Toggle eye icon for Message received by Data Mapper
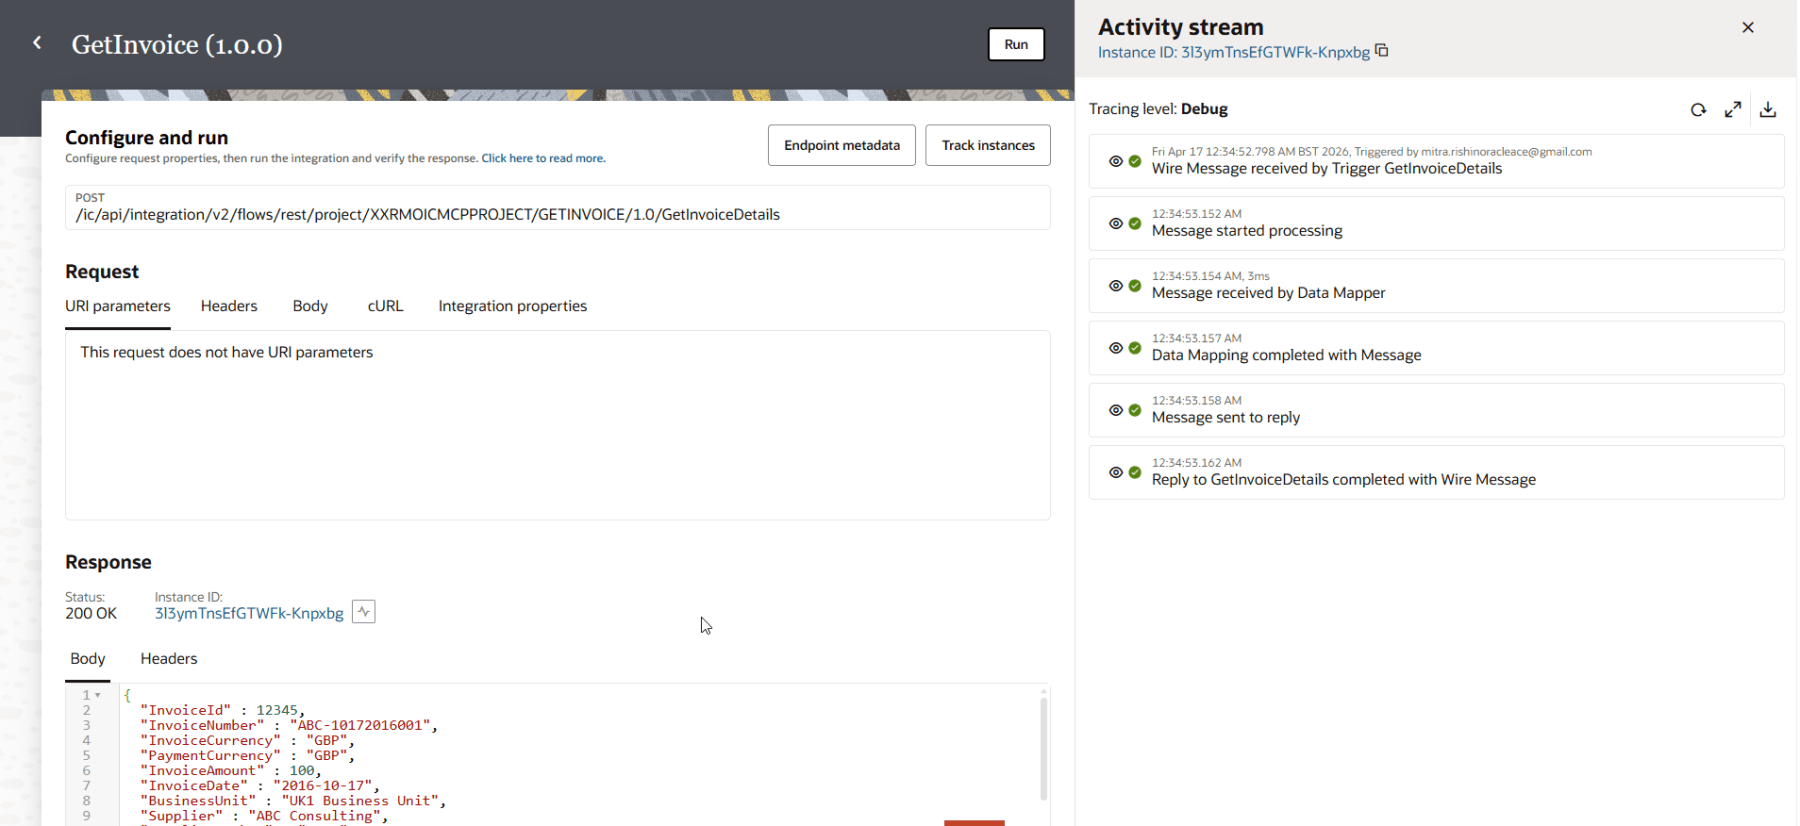The width and height of the screenshot is (1800, 826). pos(1116,286)
